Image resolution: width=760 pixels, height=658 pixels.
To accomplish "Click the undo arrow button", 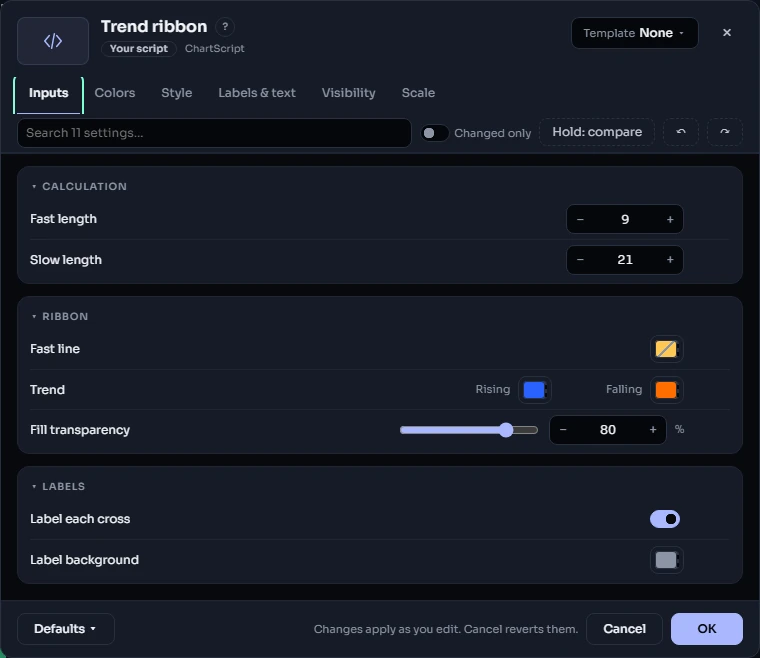I will pyautogui.click(x=681, y=132).
